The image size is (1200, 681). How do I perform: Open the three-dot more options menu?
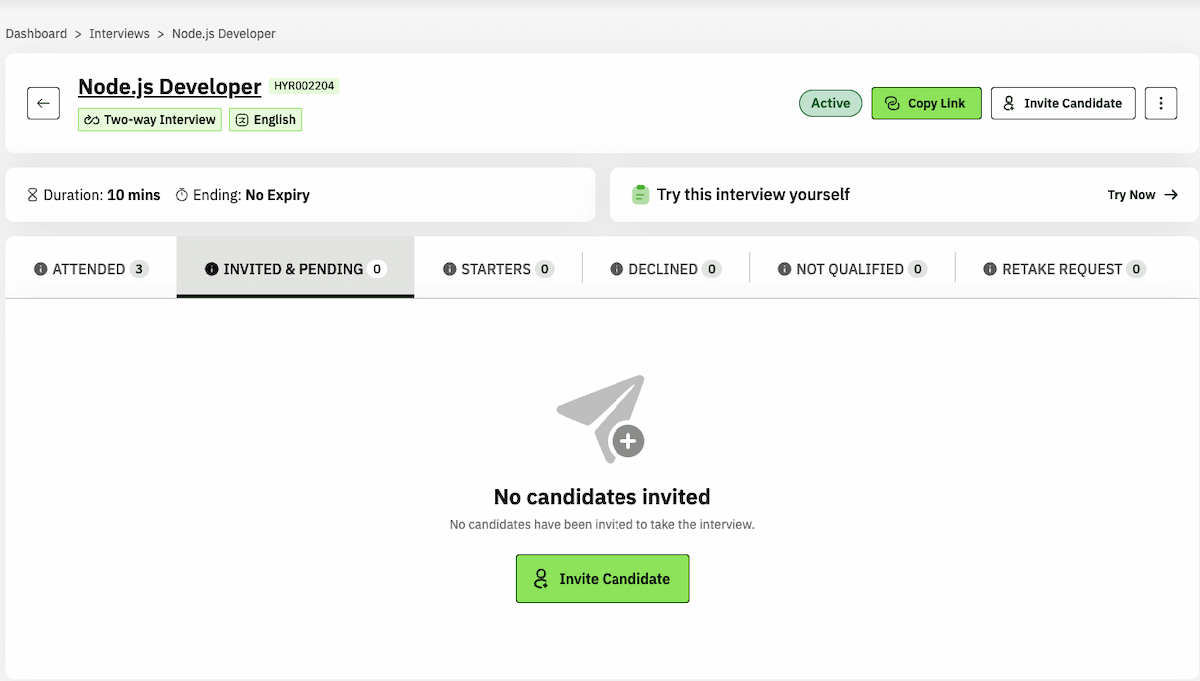(x=1160, y=103)
